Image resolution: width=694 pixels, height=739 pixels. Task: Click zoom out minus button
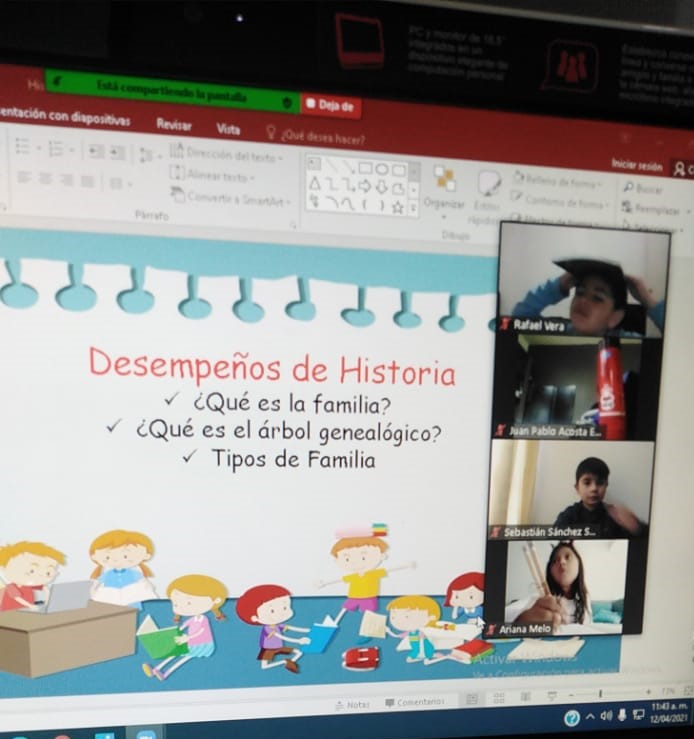coord(570,694)
